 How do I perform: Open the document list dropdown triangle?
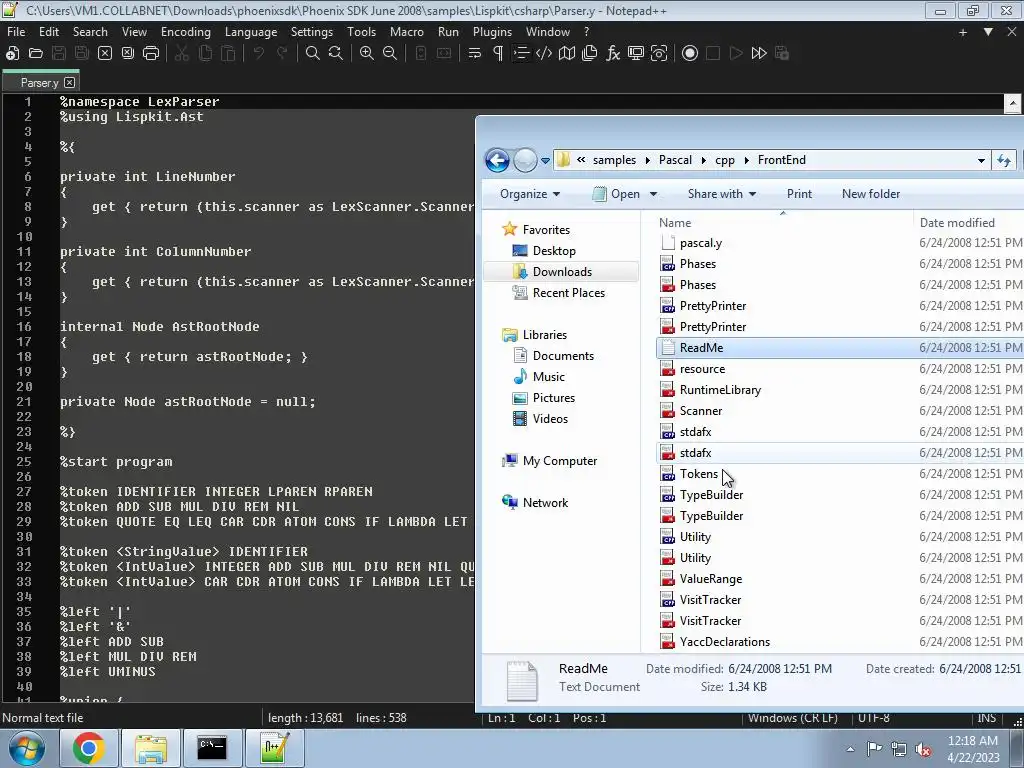pyautogui.click(x=988, y=32)
